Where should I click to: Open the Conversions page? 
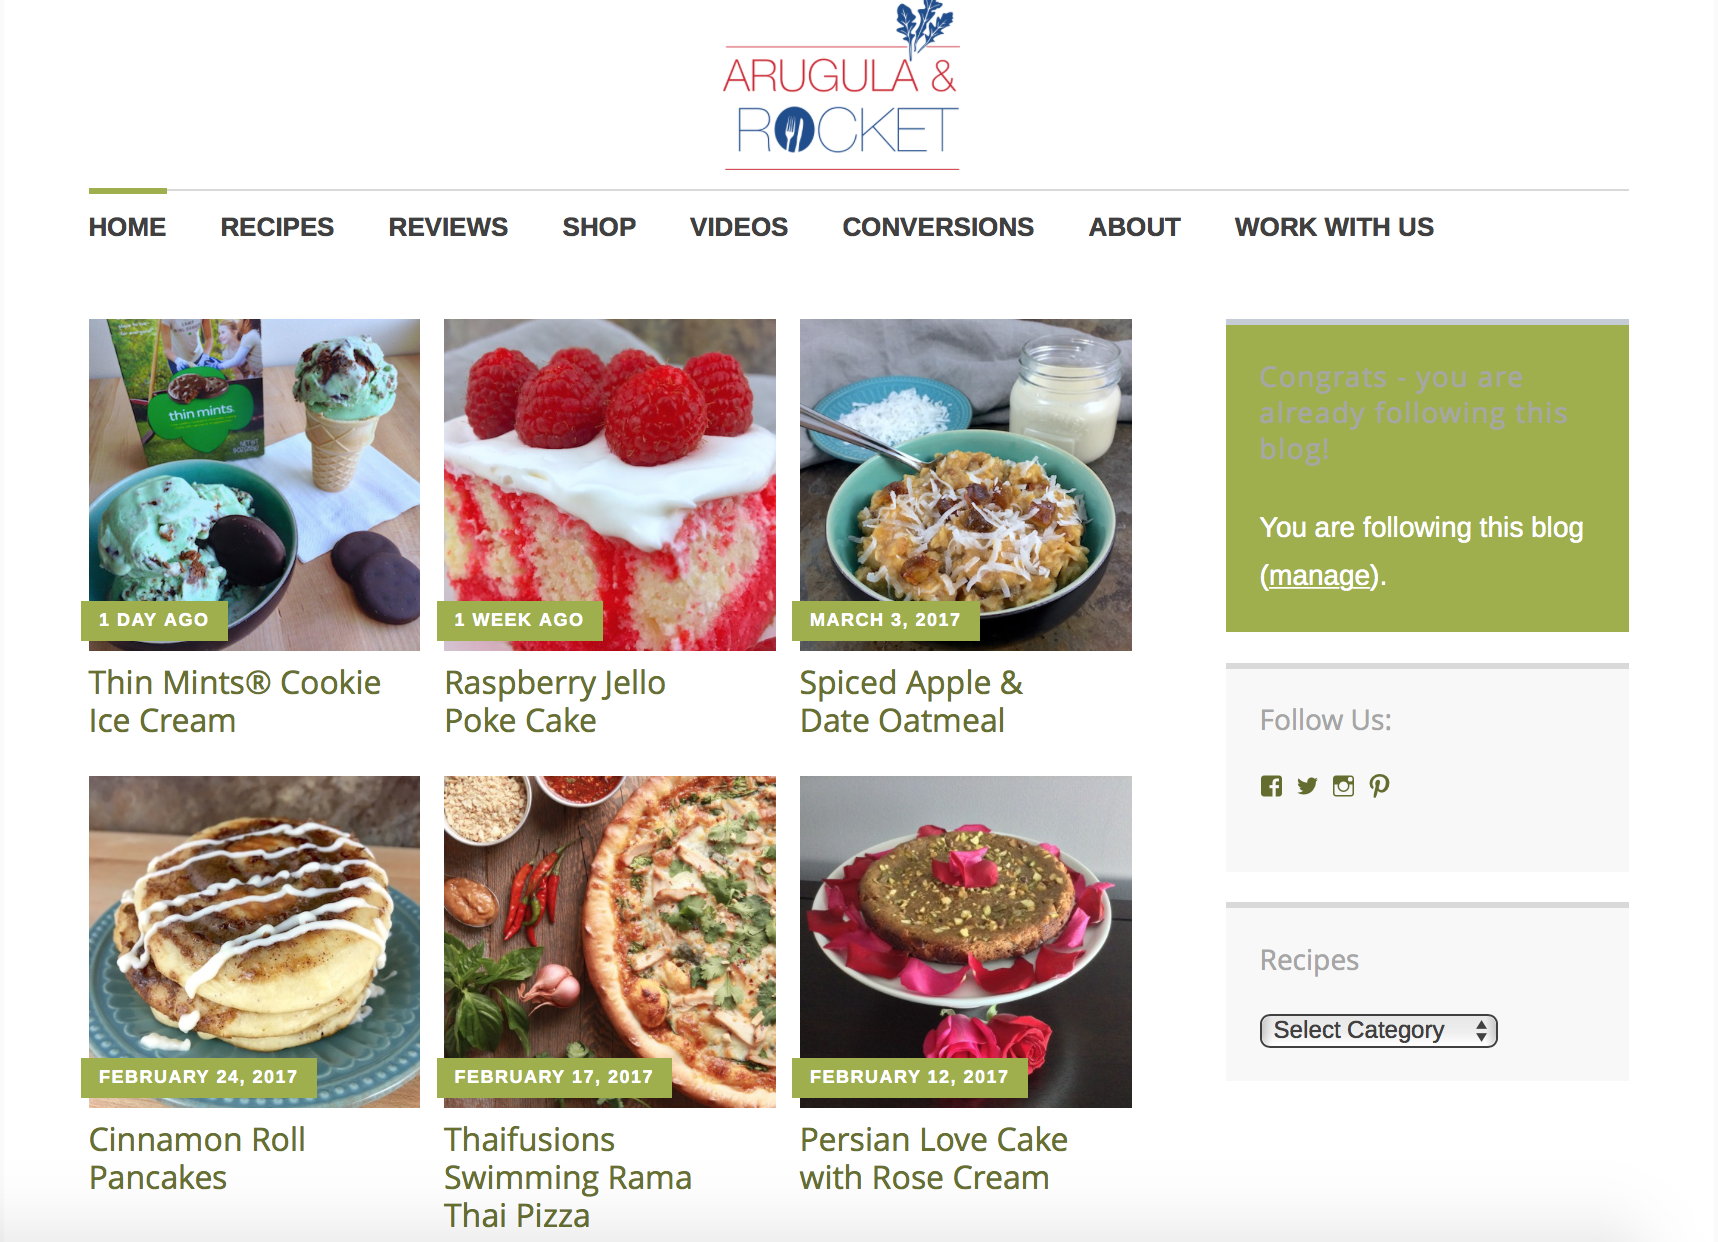point(938,227)
